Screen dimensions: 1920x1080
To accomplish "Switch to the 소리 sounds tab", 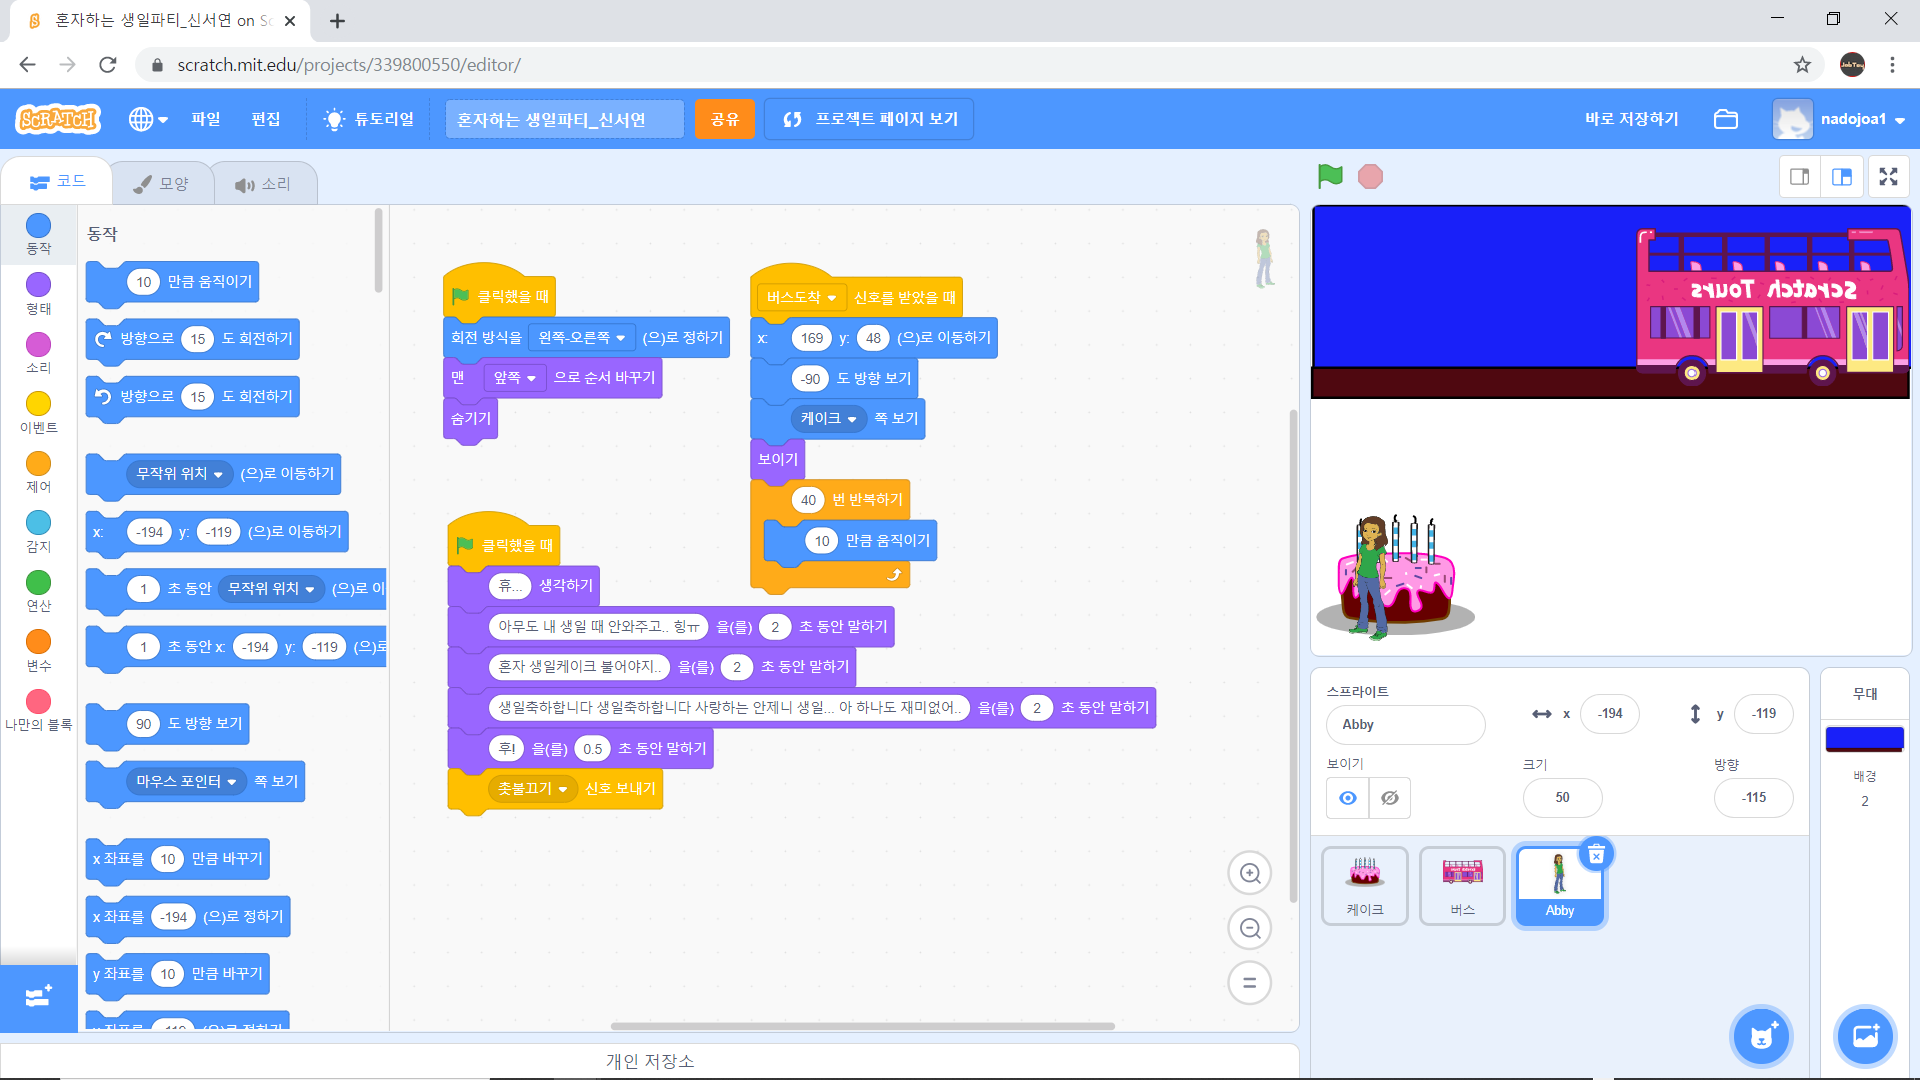I will click(263, 184).
